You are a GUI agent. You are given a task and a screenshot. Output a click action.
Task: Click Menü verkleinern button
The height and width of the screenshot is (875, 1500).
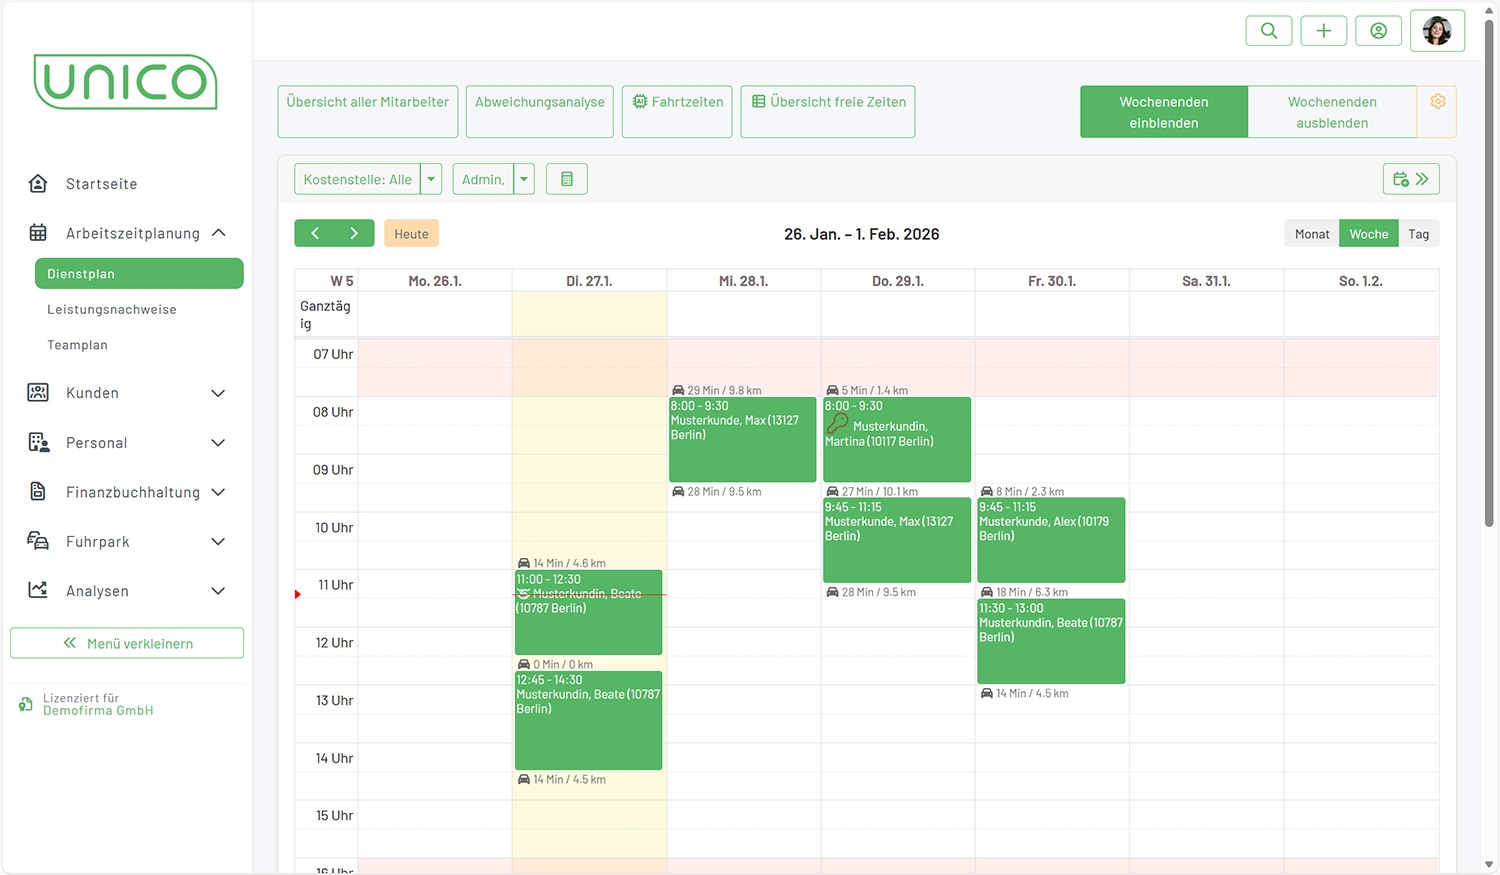tap(127, 643)
